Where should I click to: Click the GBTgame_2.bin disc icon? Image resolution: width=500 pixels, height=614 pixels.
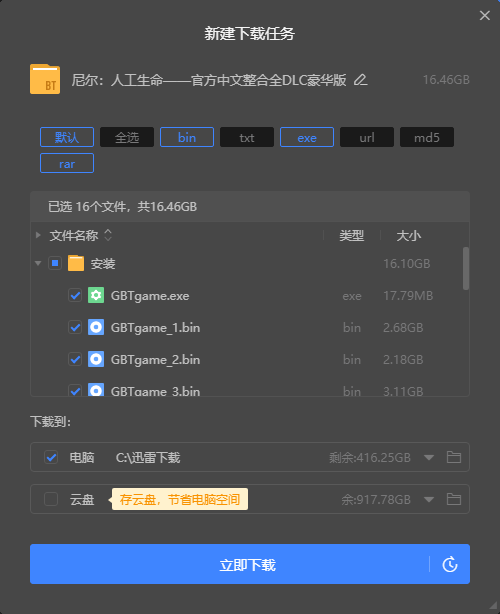(x=96, y=359)
